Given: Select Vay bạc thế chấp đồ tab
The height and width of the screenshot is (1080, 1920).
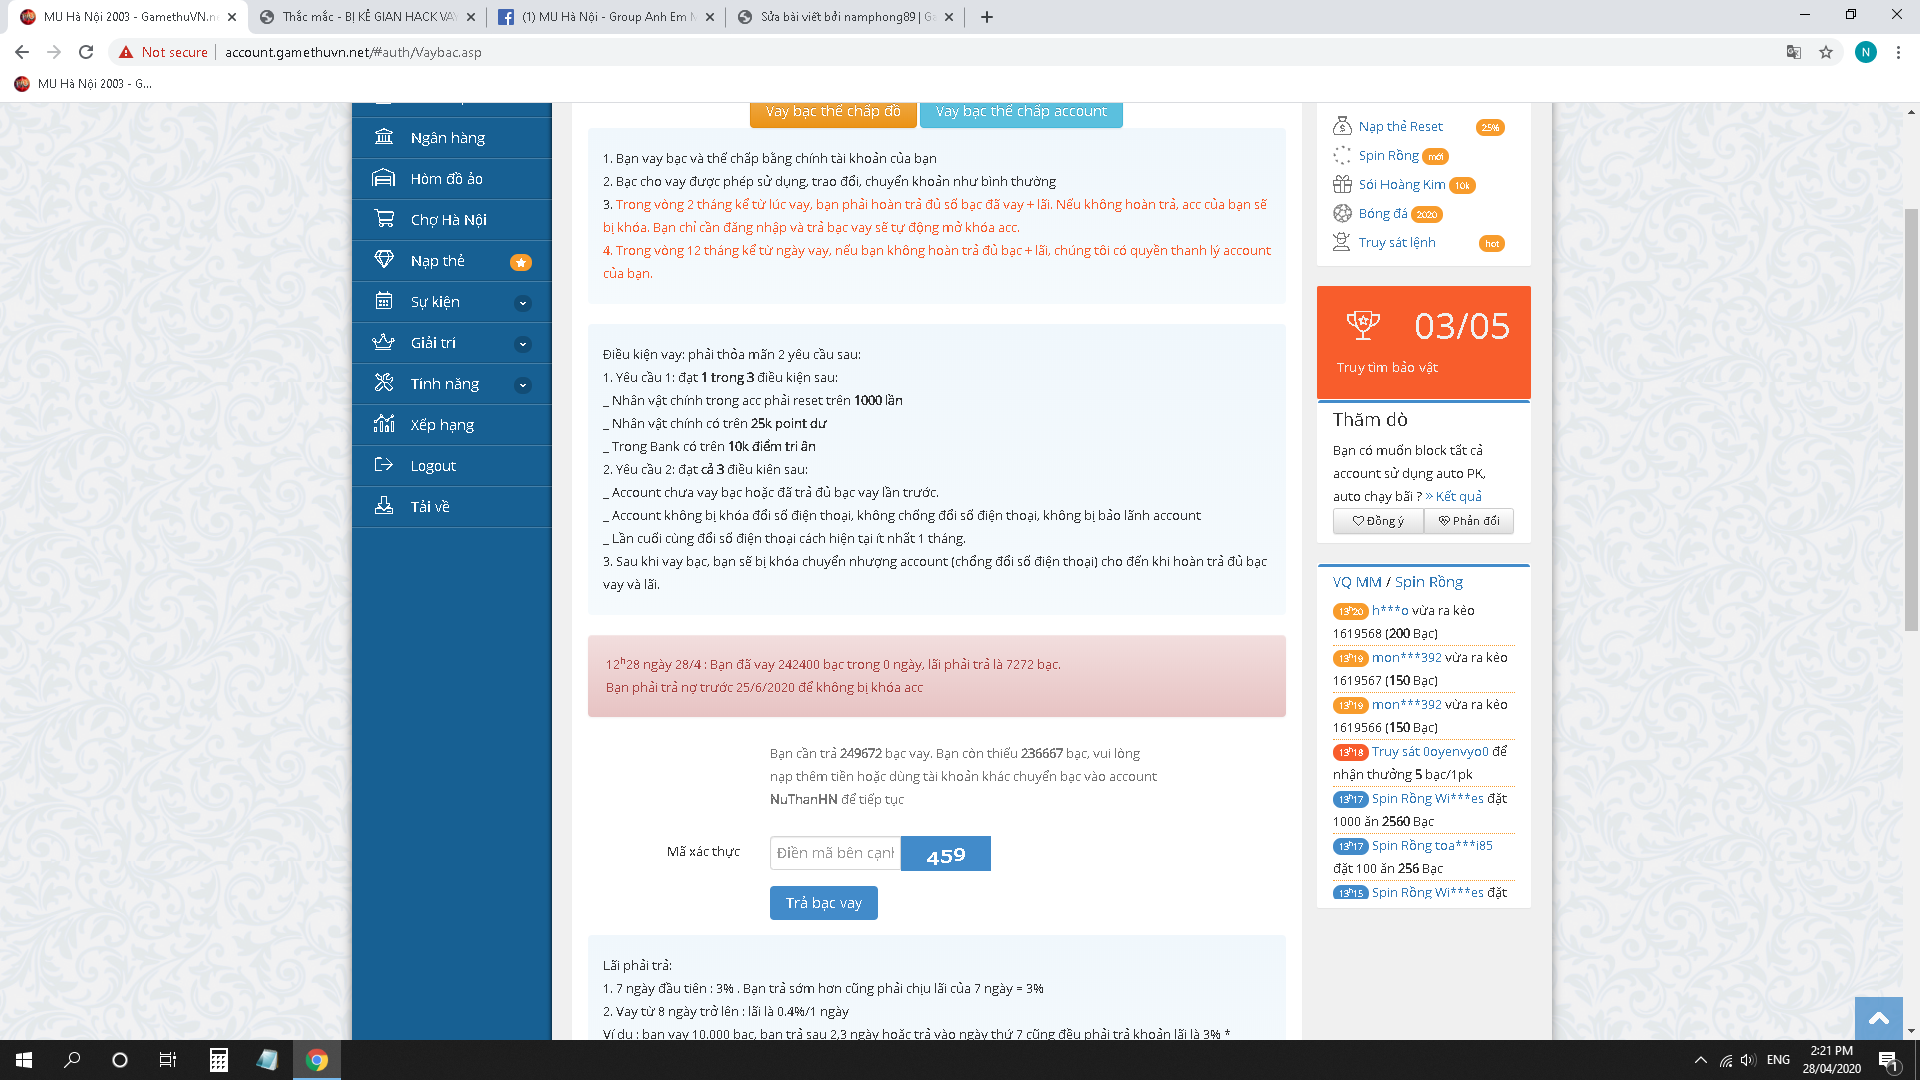Looking at the screenshot, I should (832, 112).
